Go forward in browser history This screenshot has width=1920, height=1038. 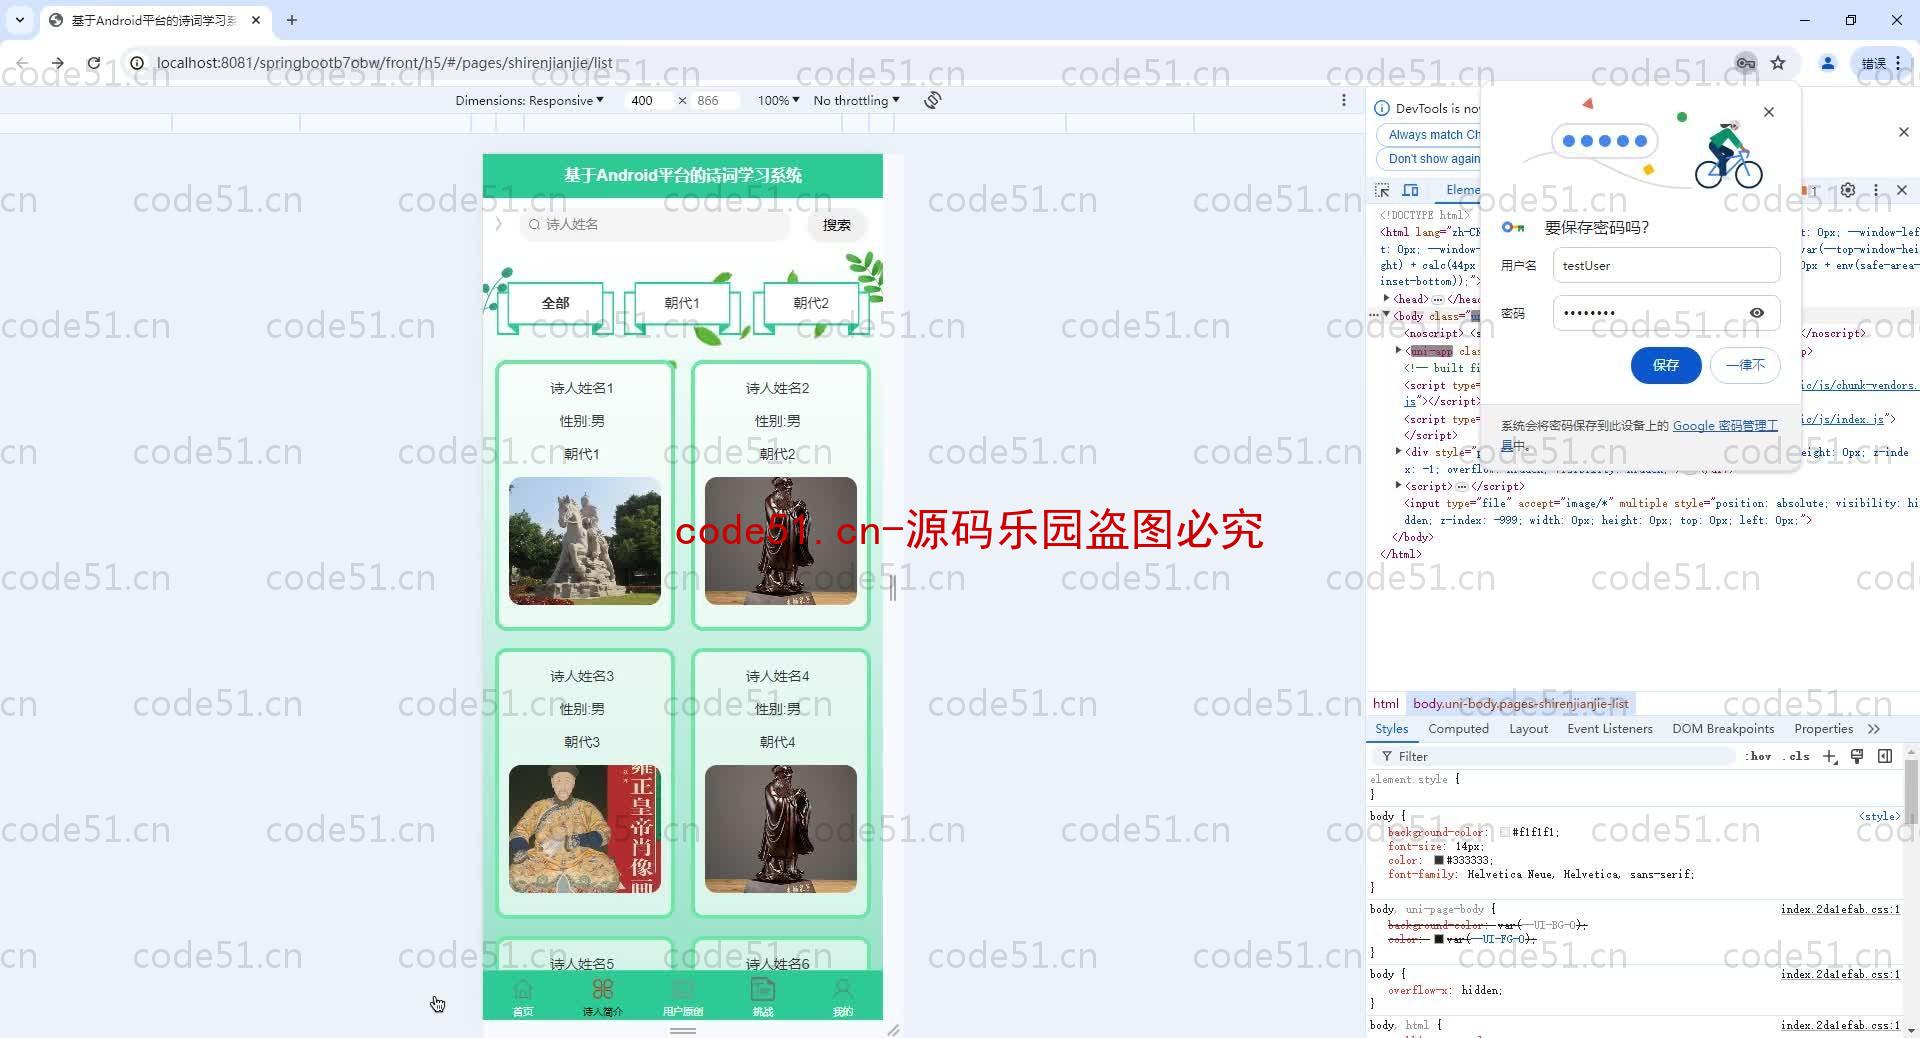(x=57, y=63)
